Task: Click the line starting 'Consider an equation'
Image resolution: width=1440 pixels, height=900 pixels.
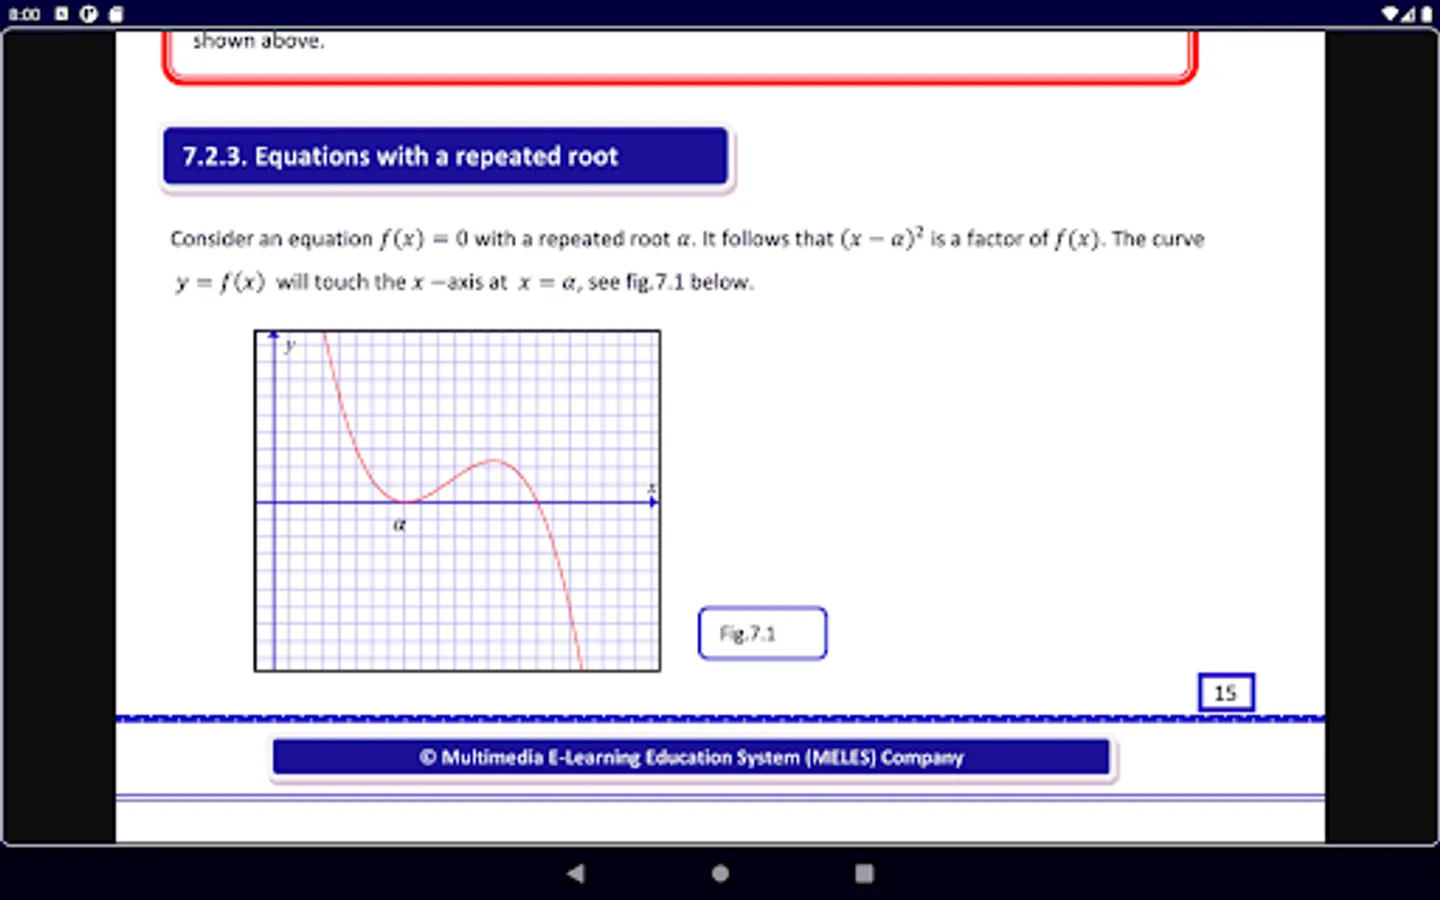Action: point(687,238)
